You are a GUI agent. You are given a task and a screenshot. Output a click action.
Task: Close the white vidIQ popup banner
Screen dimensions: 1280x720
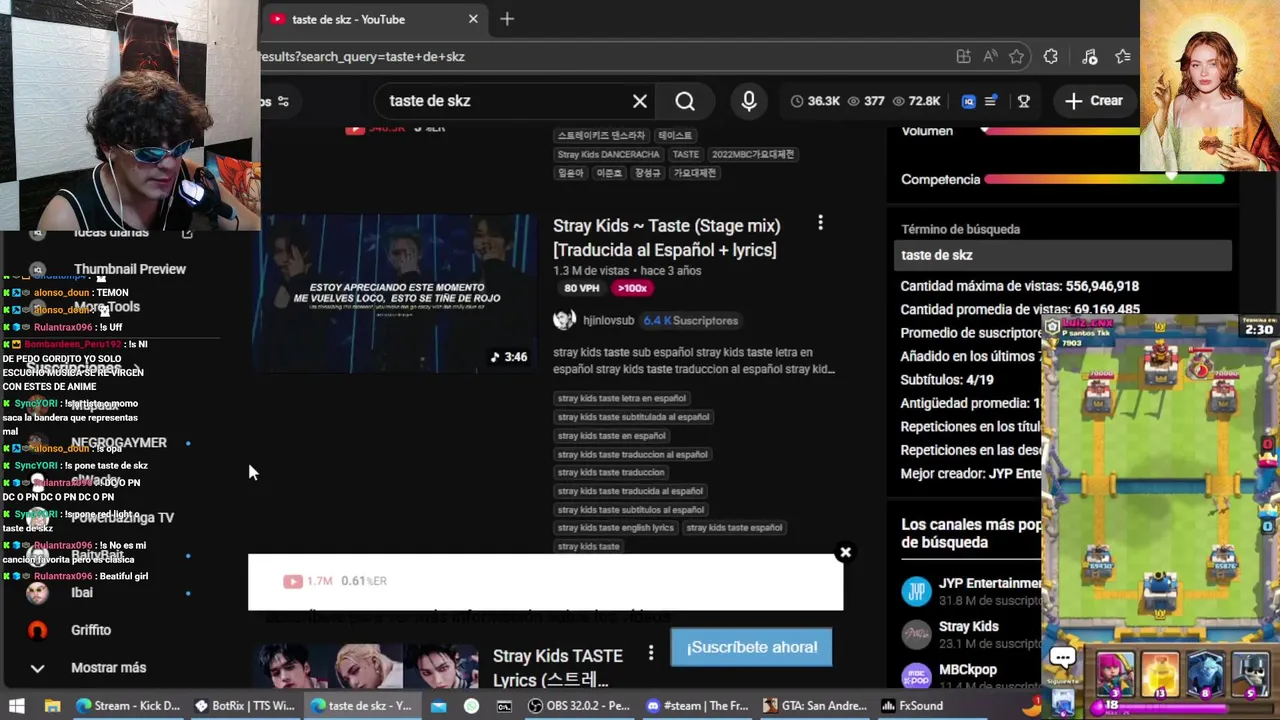point(845,552)
